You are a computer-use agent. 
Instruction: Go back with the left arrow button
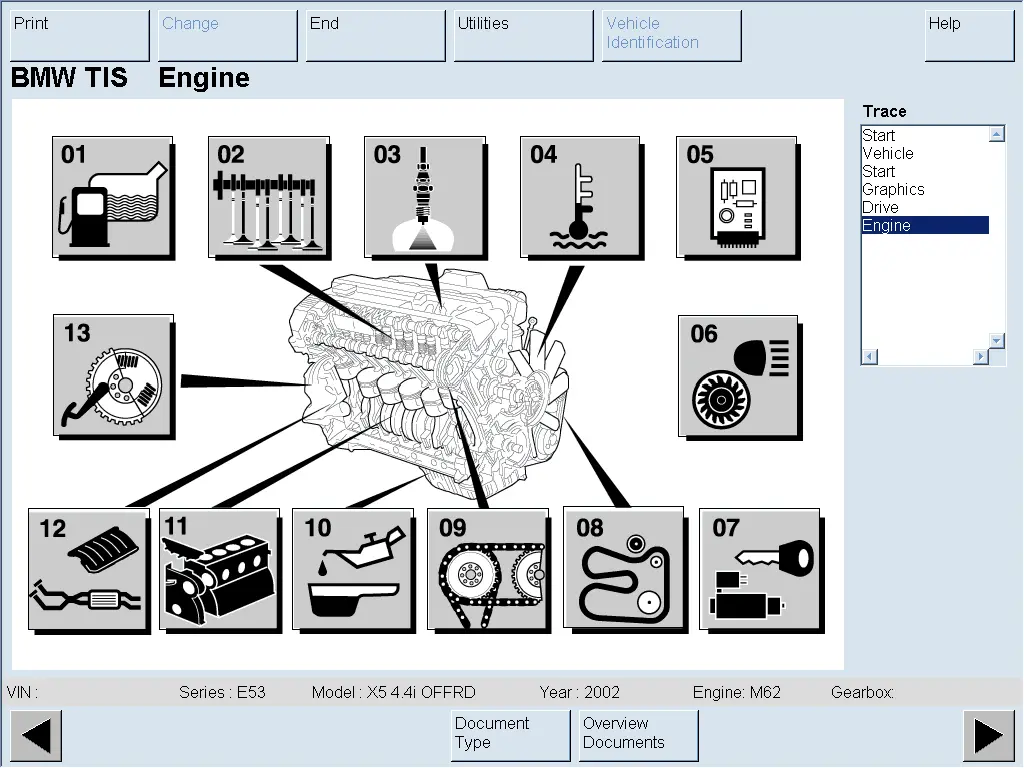[36, 736]
